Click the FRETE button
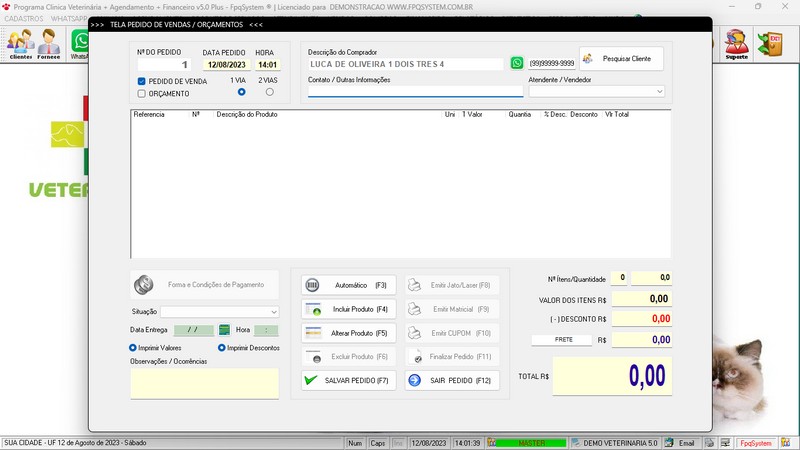This screenshot has width=800, height=450. pyautogui.click(x=561, y=340)
